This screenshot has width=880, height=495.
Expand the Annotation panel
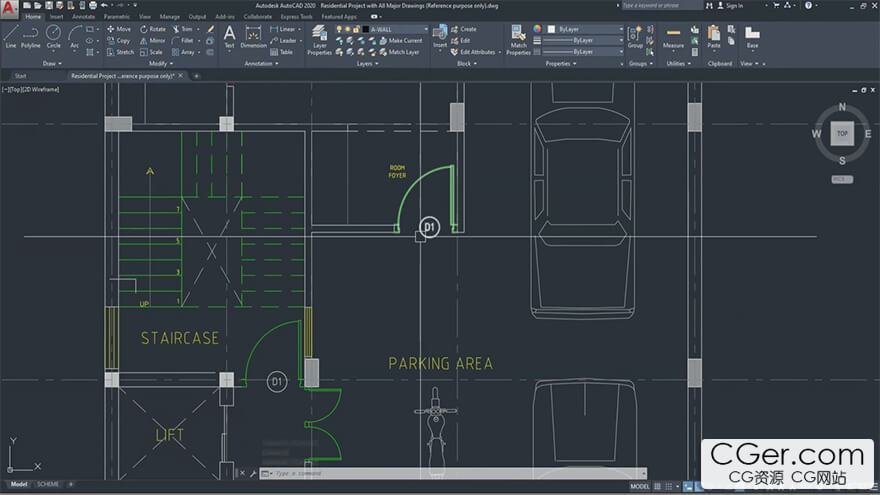click(262, 64)
